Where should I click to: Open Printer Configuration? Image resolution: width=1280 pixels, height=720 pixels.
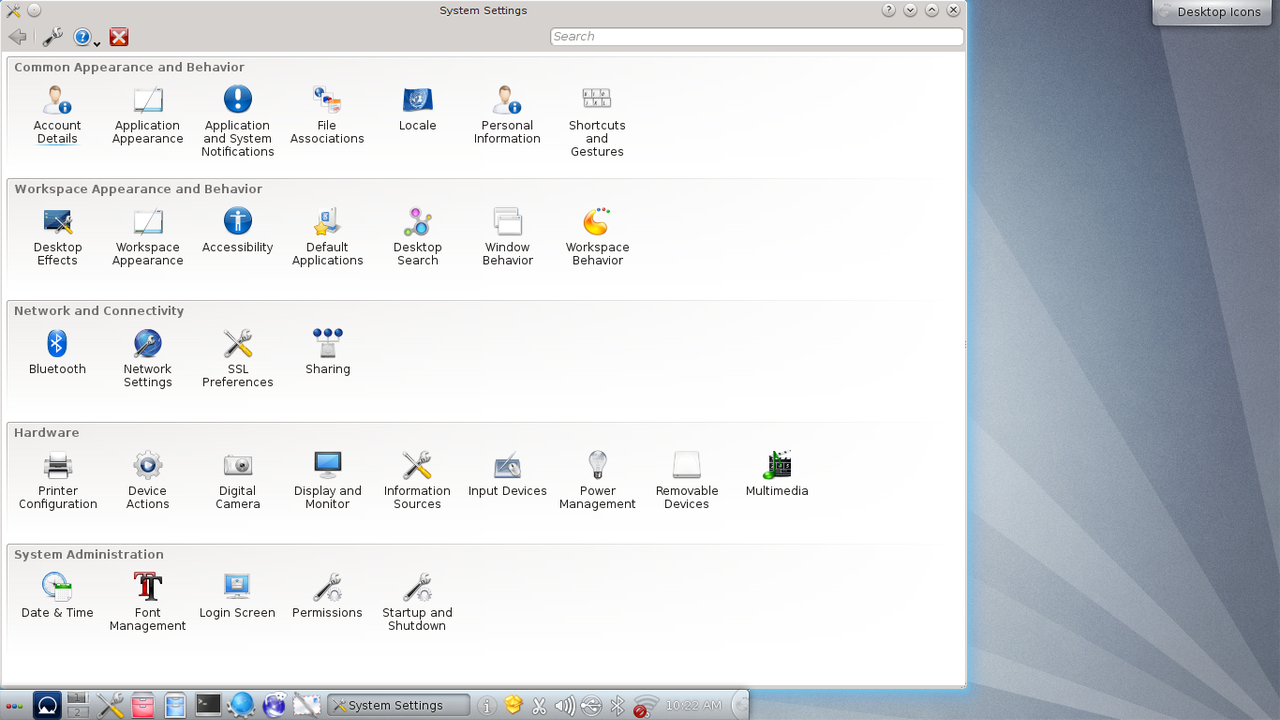tap(57, 481)
